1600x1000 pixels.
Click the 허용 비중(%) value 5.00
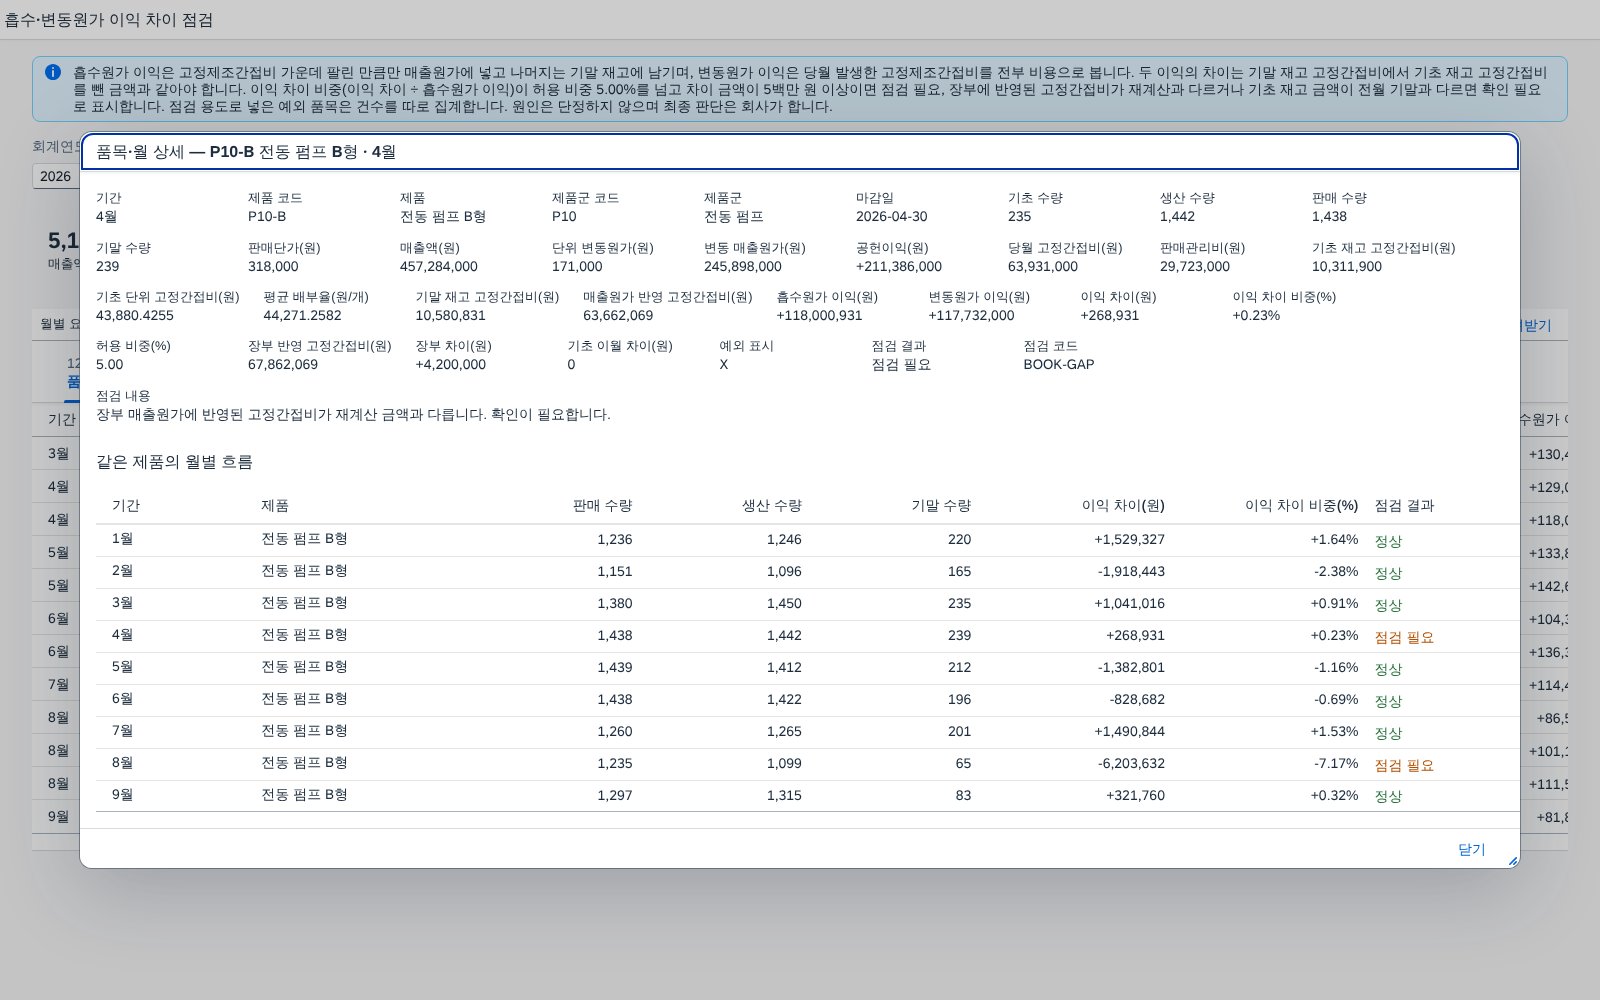109,365
